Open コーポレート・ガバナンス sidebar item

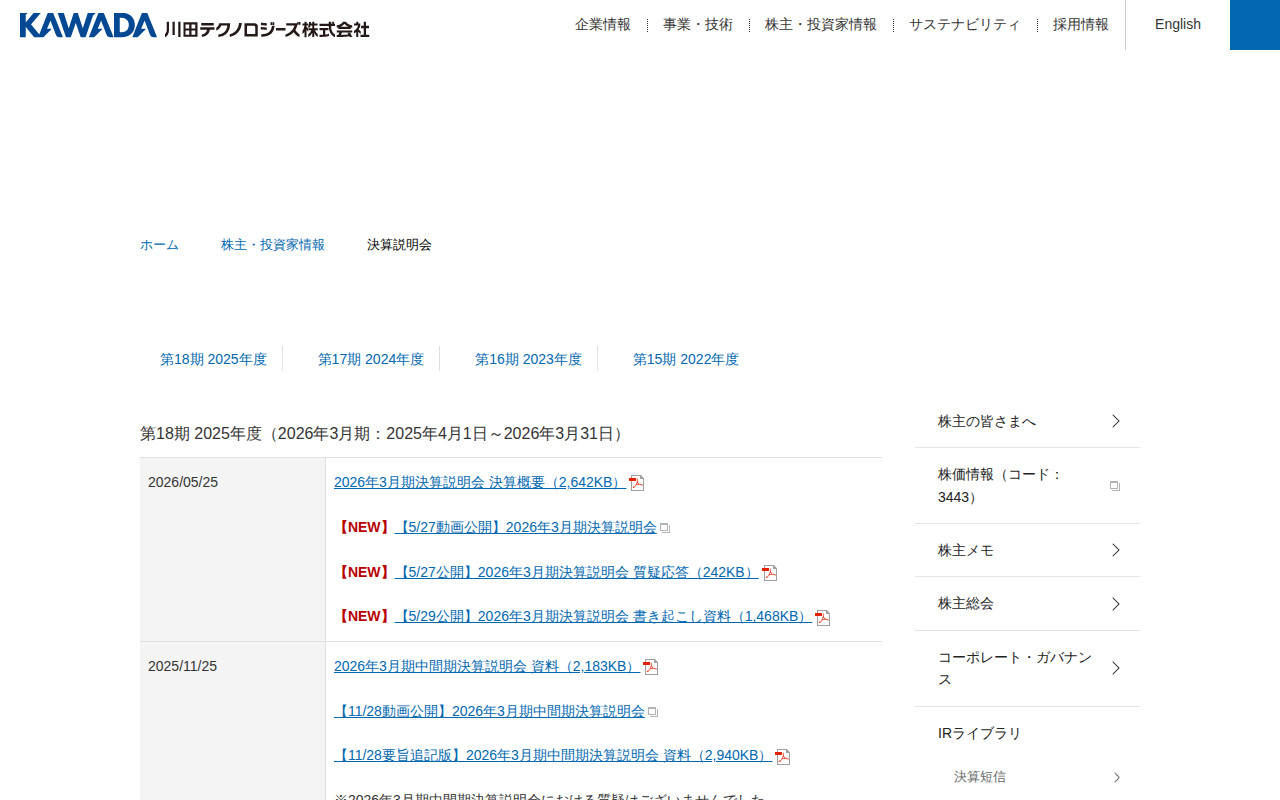1027,669
